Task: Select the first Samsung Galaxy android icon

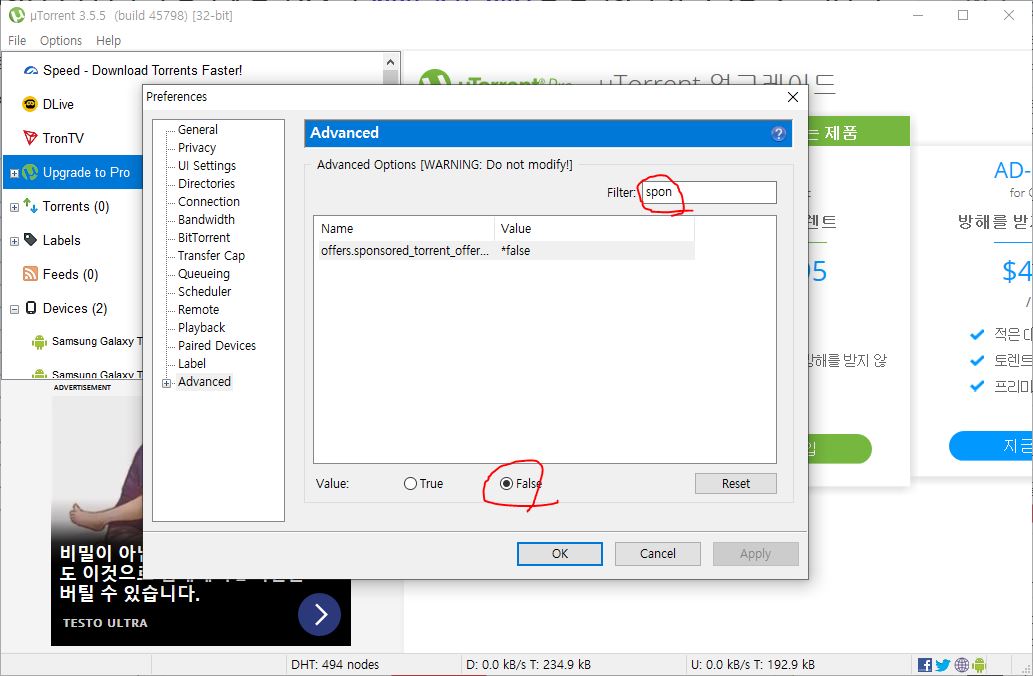Action: pos(40,341)
